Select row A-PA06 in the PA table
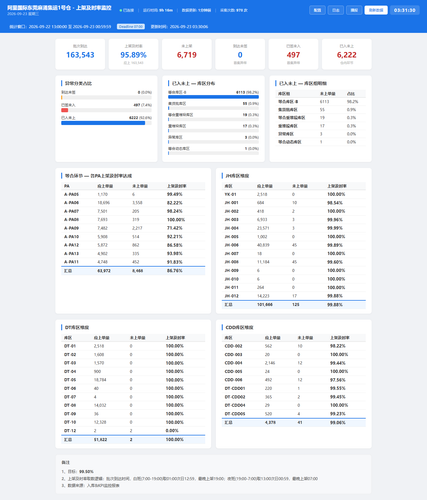427x500 pixels. click(133, 203)
